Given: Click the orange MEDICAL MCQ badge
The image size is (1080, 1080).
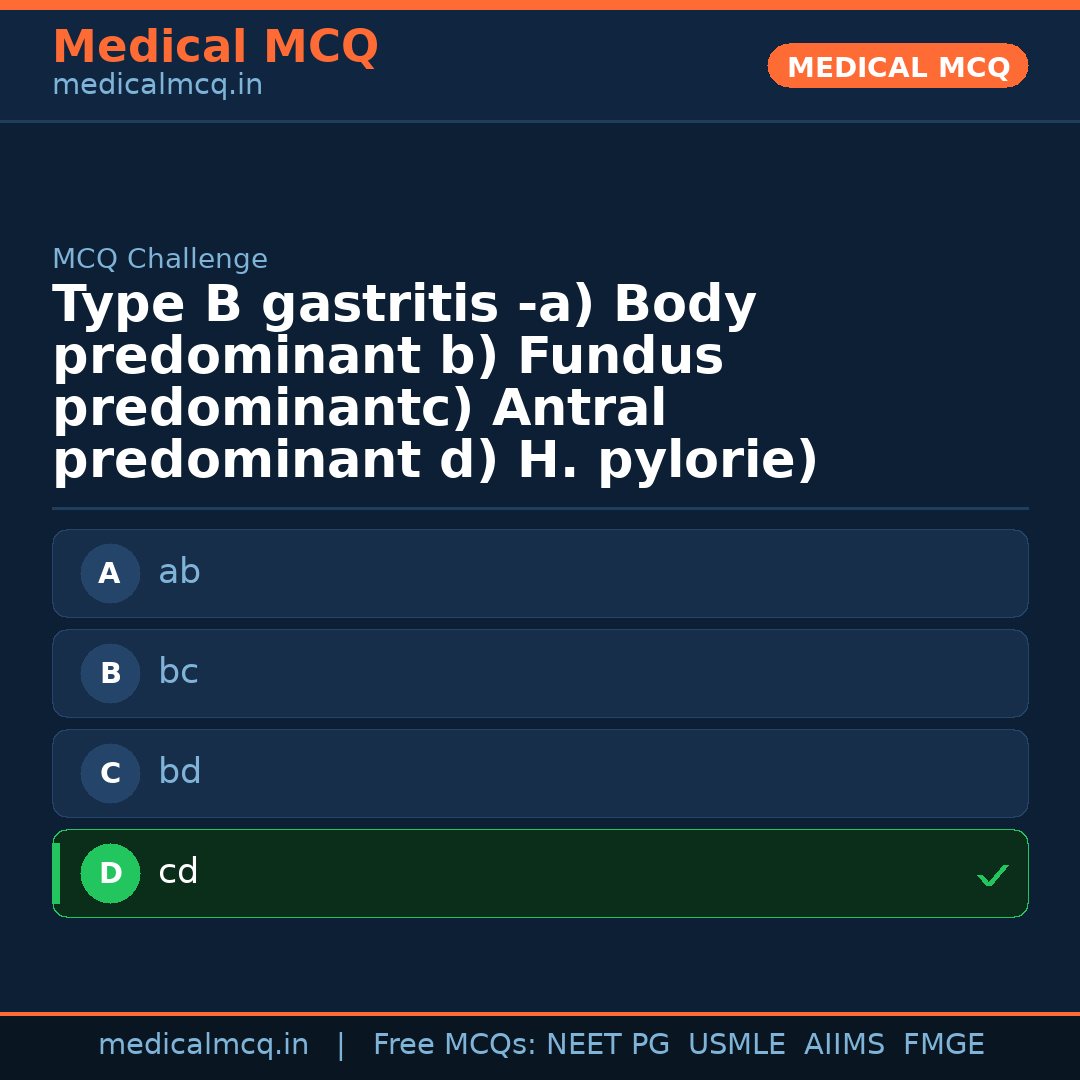Looking at the screenshot, I should (x=897, y=66).
